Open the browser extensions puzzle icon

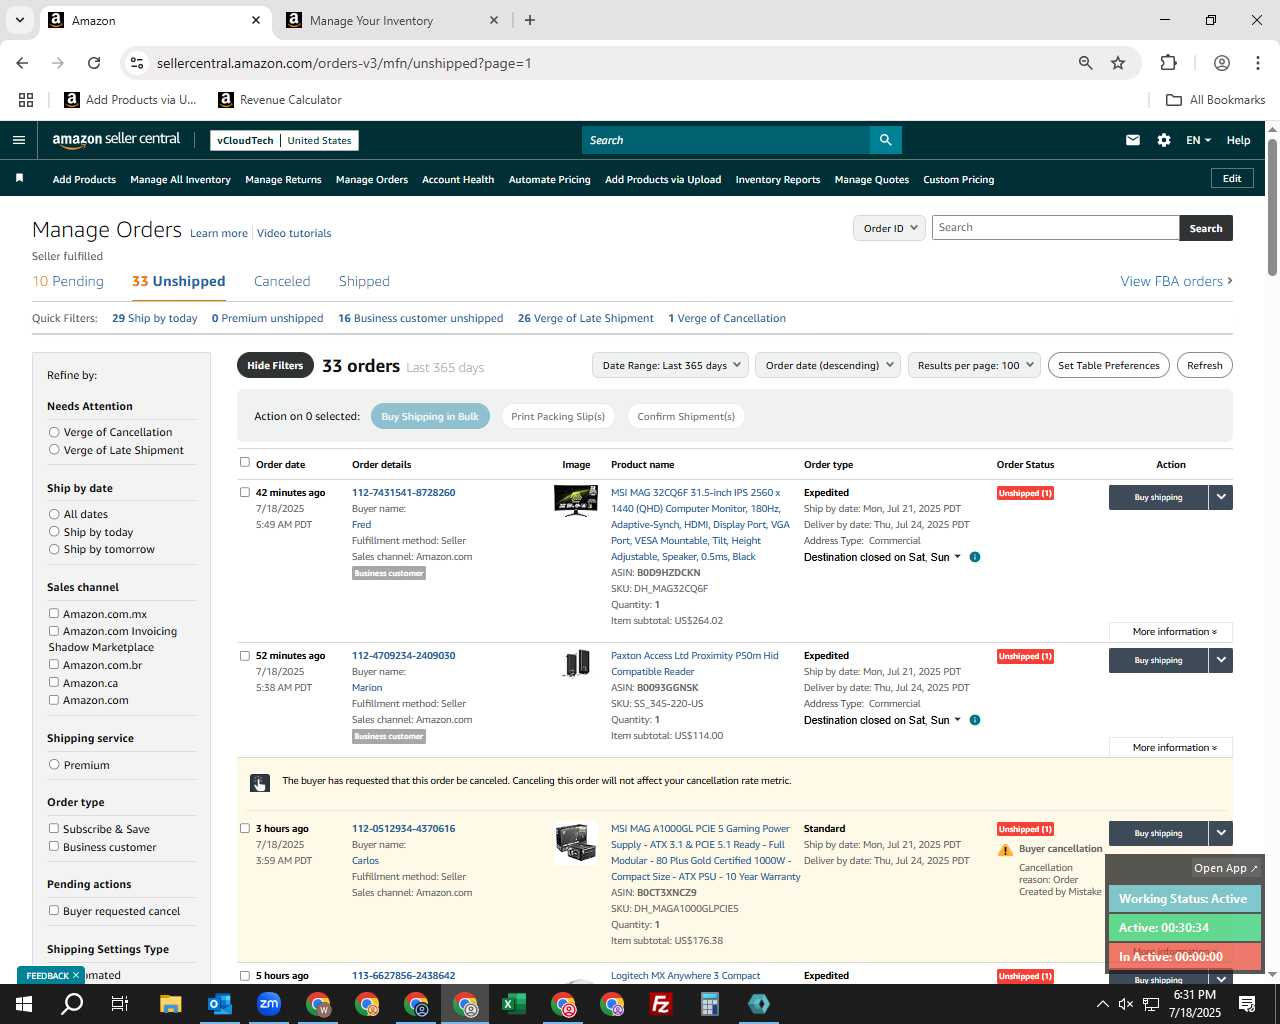[1168, 63]
